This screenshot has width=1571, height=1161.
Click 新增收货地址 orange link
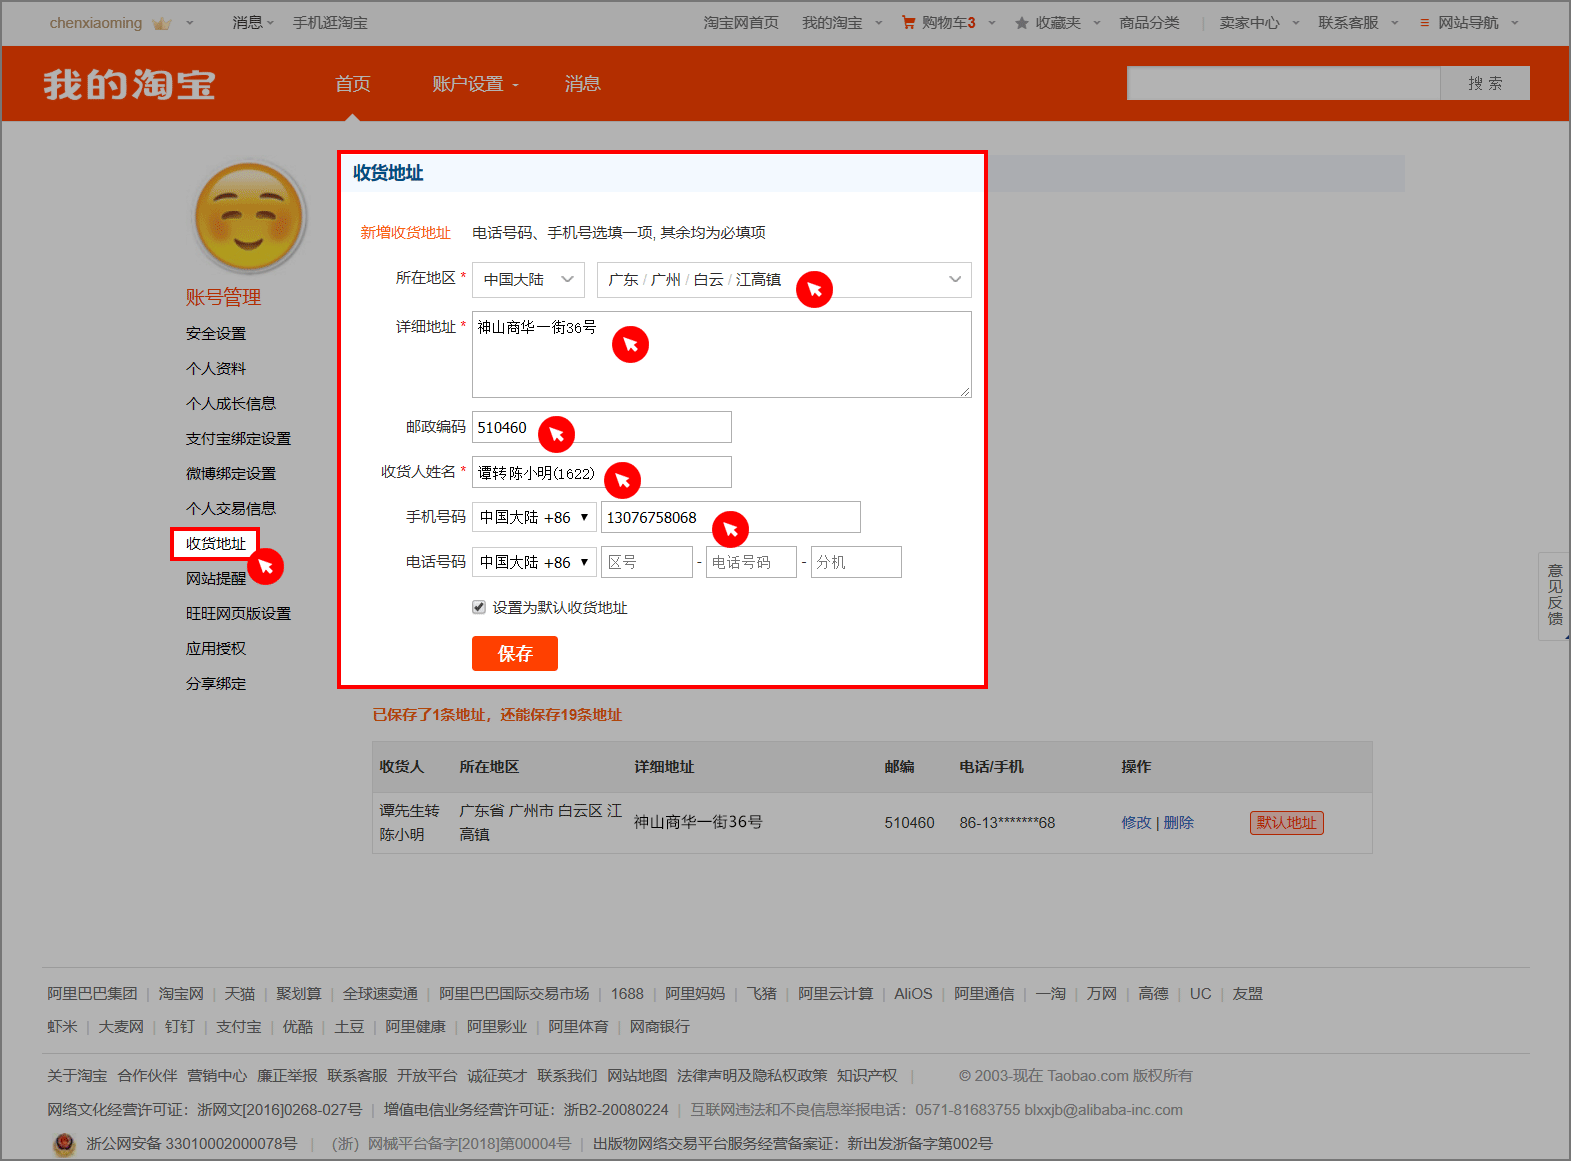coord(405,233)
